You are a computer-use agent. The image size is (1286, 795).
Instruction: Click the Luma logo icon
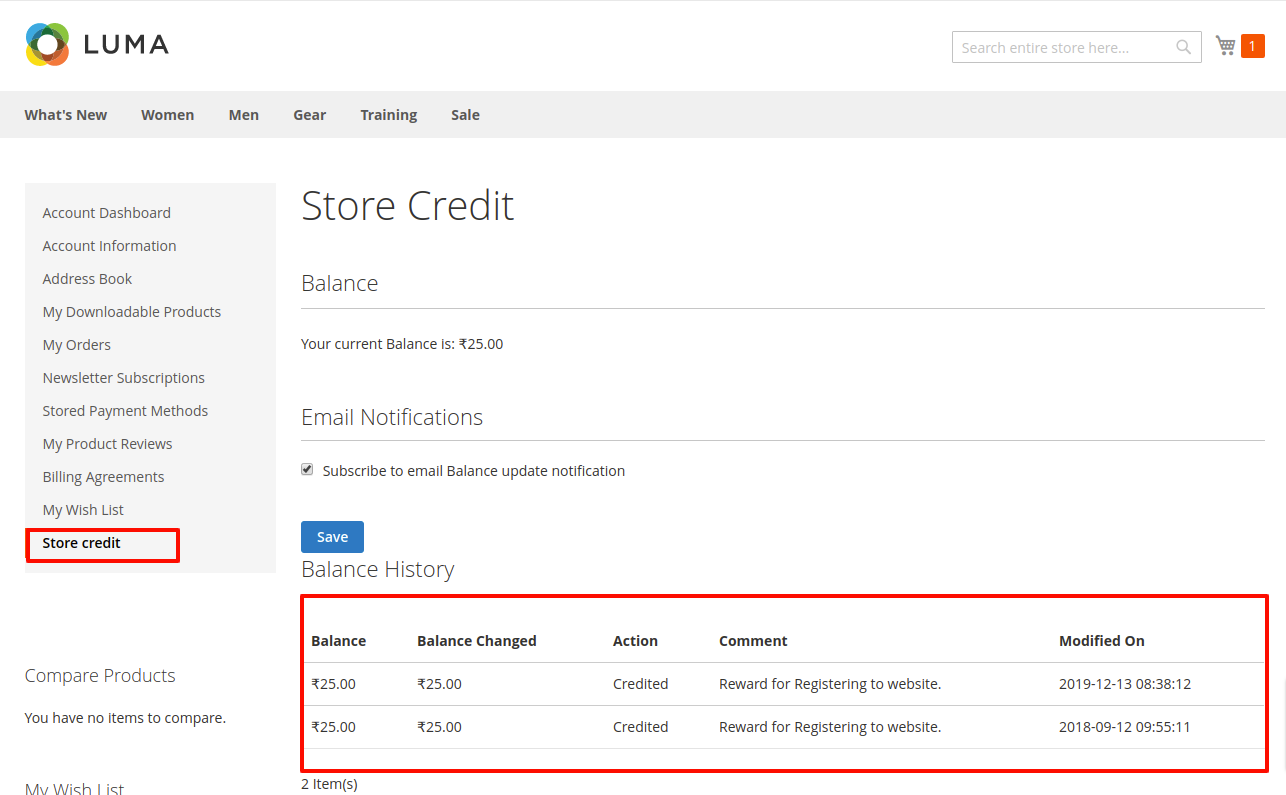(x=47, y=45)
